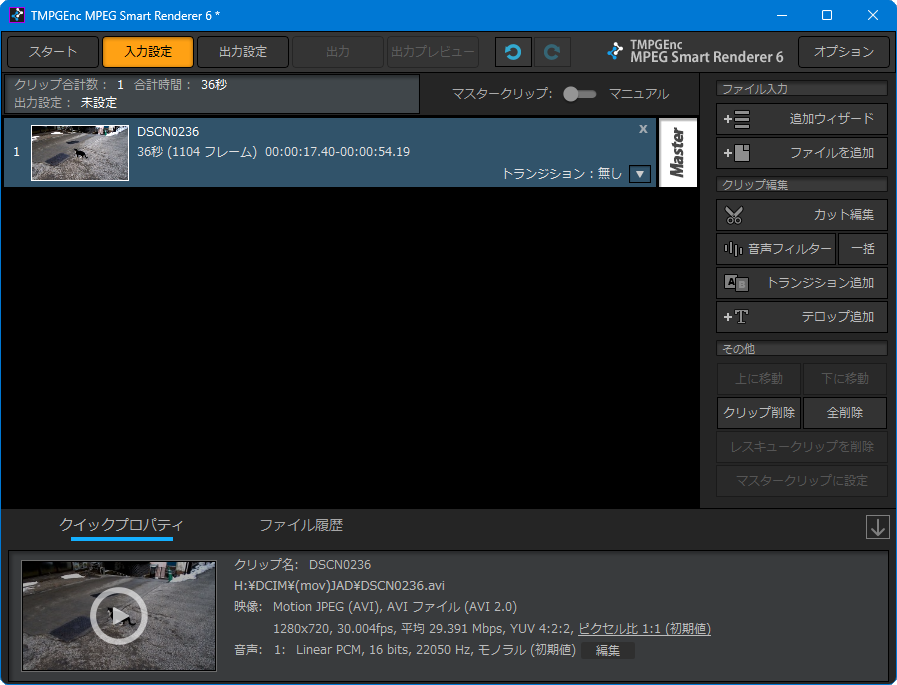Open カット編集 for the clip

point(801,215)
